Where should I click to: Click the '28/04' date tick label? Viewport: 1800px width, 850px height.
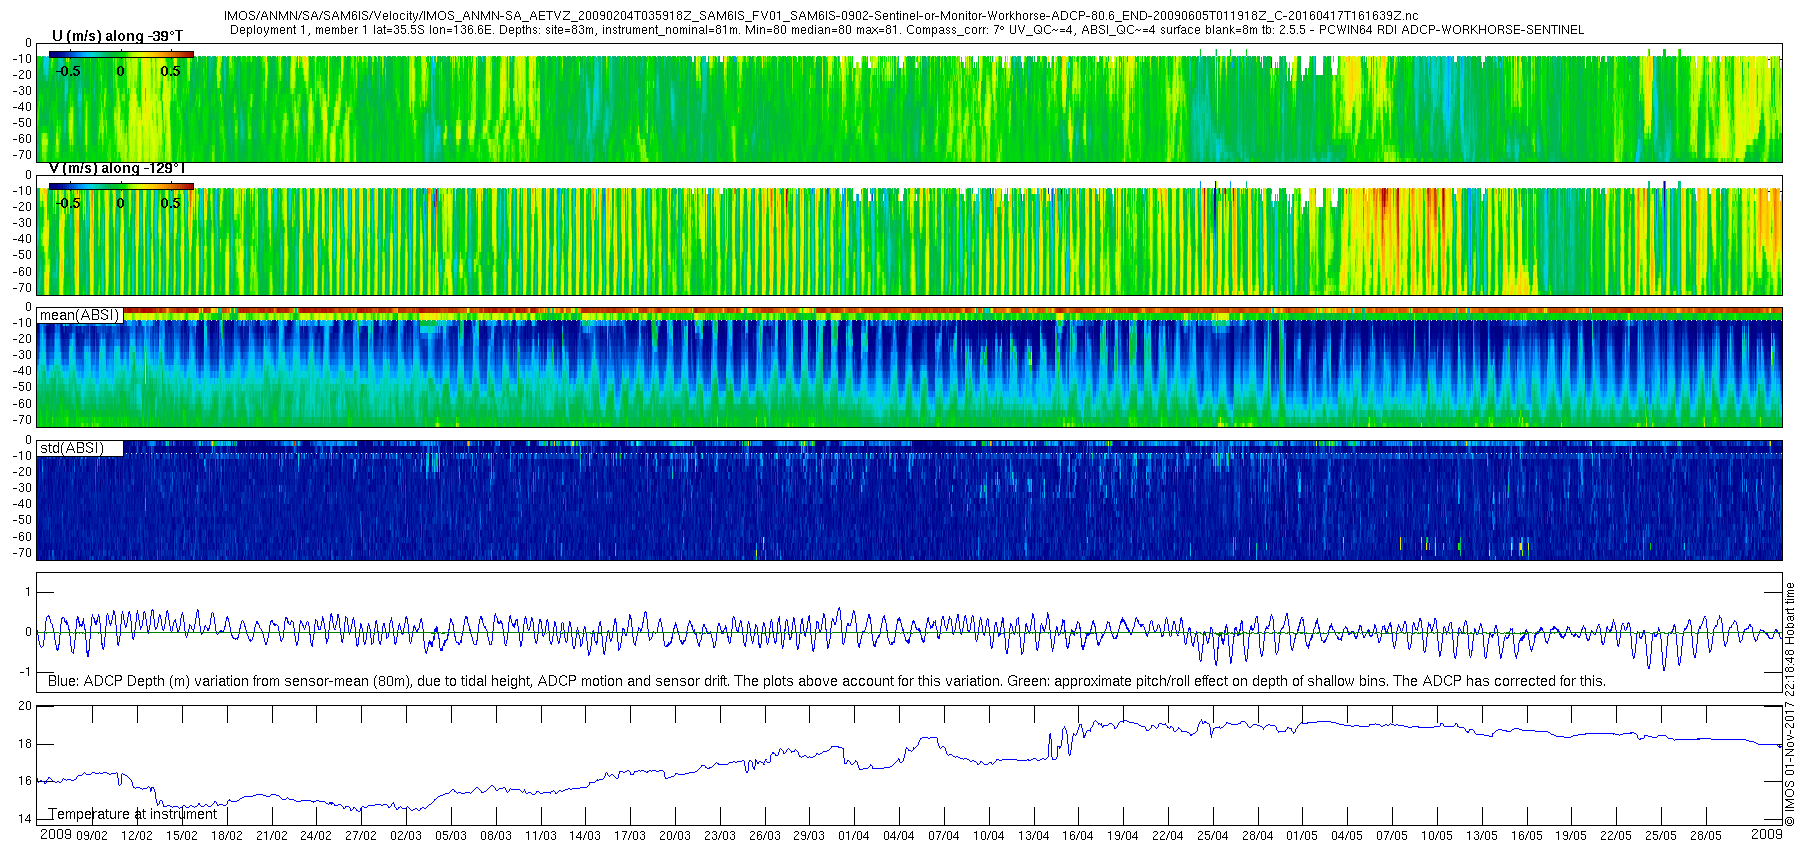(x=1258, y=836)
